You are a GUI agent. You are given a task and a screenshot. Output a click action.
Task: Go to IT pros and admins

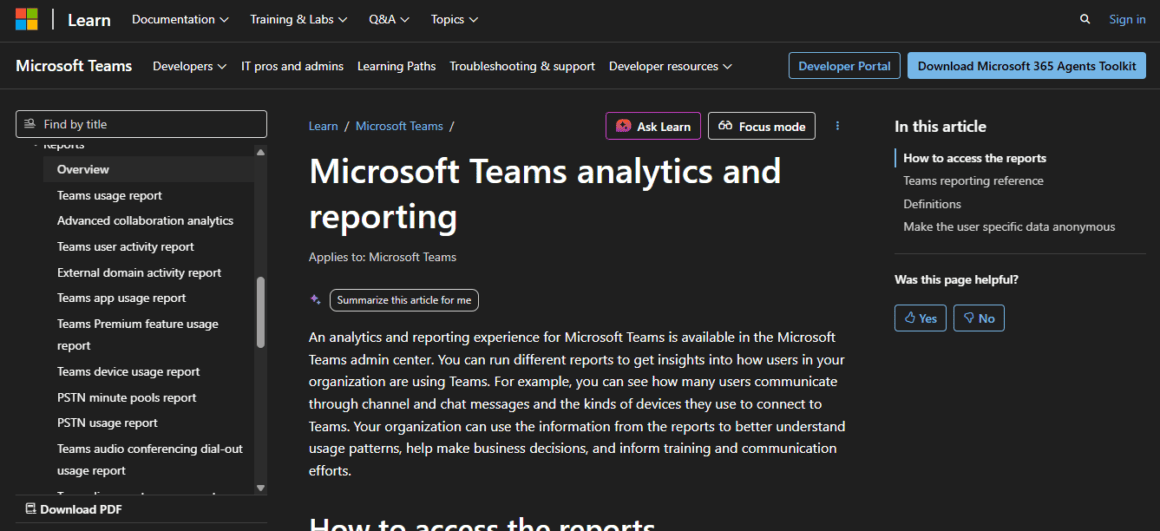(292, 67)
